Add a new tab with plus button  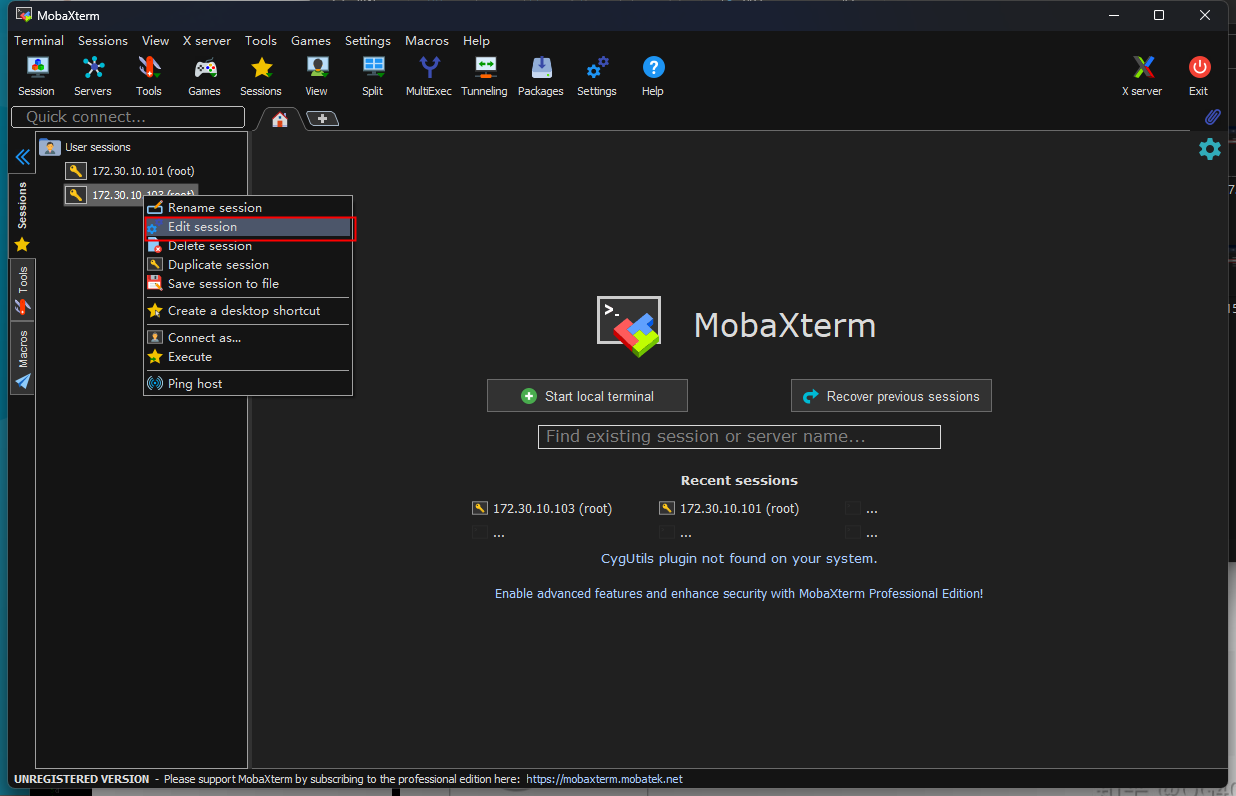[322, 119]
